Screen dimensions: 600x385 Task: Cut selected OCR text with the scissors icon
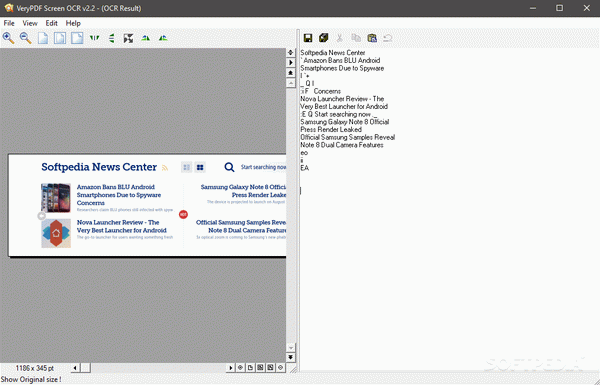pyautogui.click(x=339, y=38)
